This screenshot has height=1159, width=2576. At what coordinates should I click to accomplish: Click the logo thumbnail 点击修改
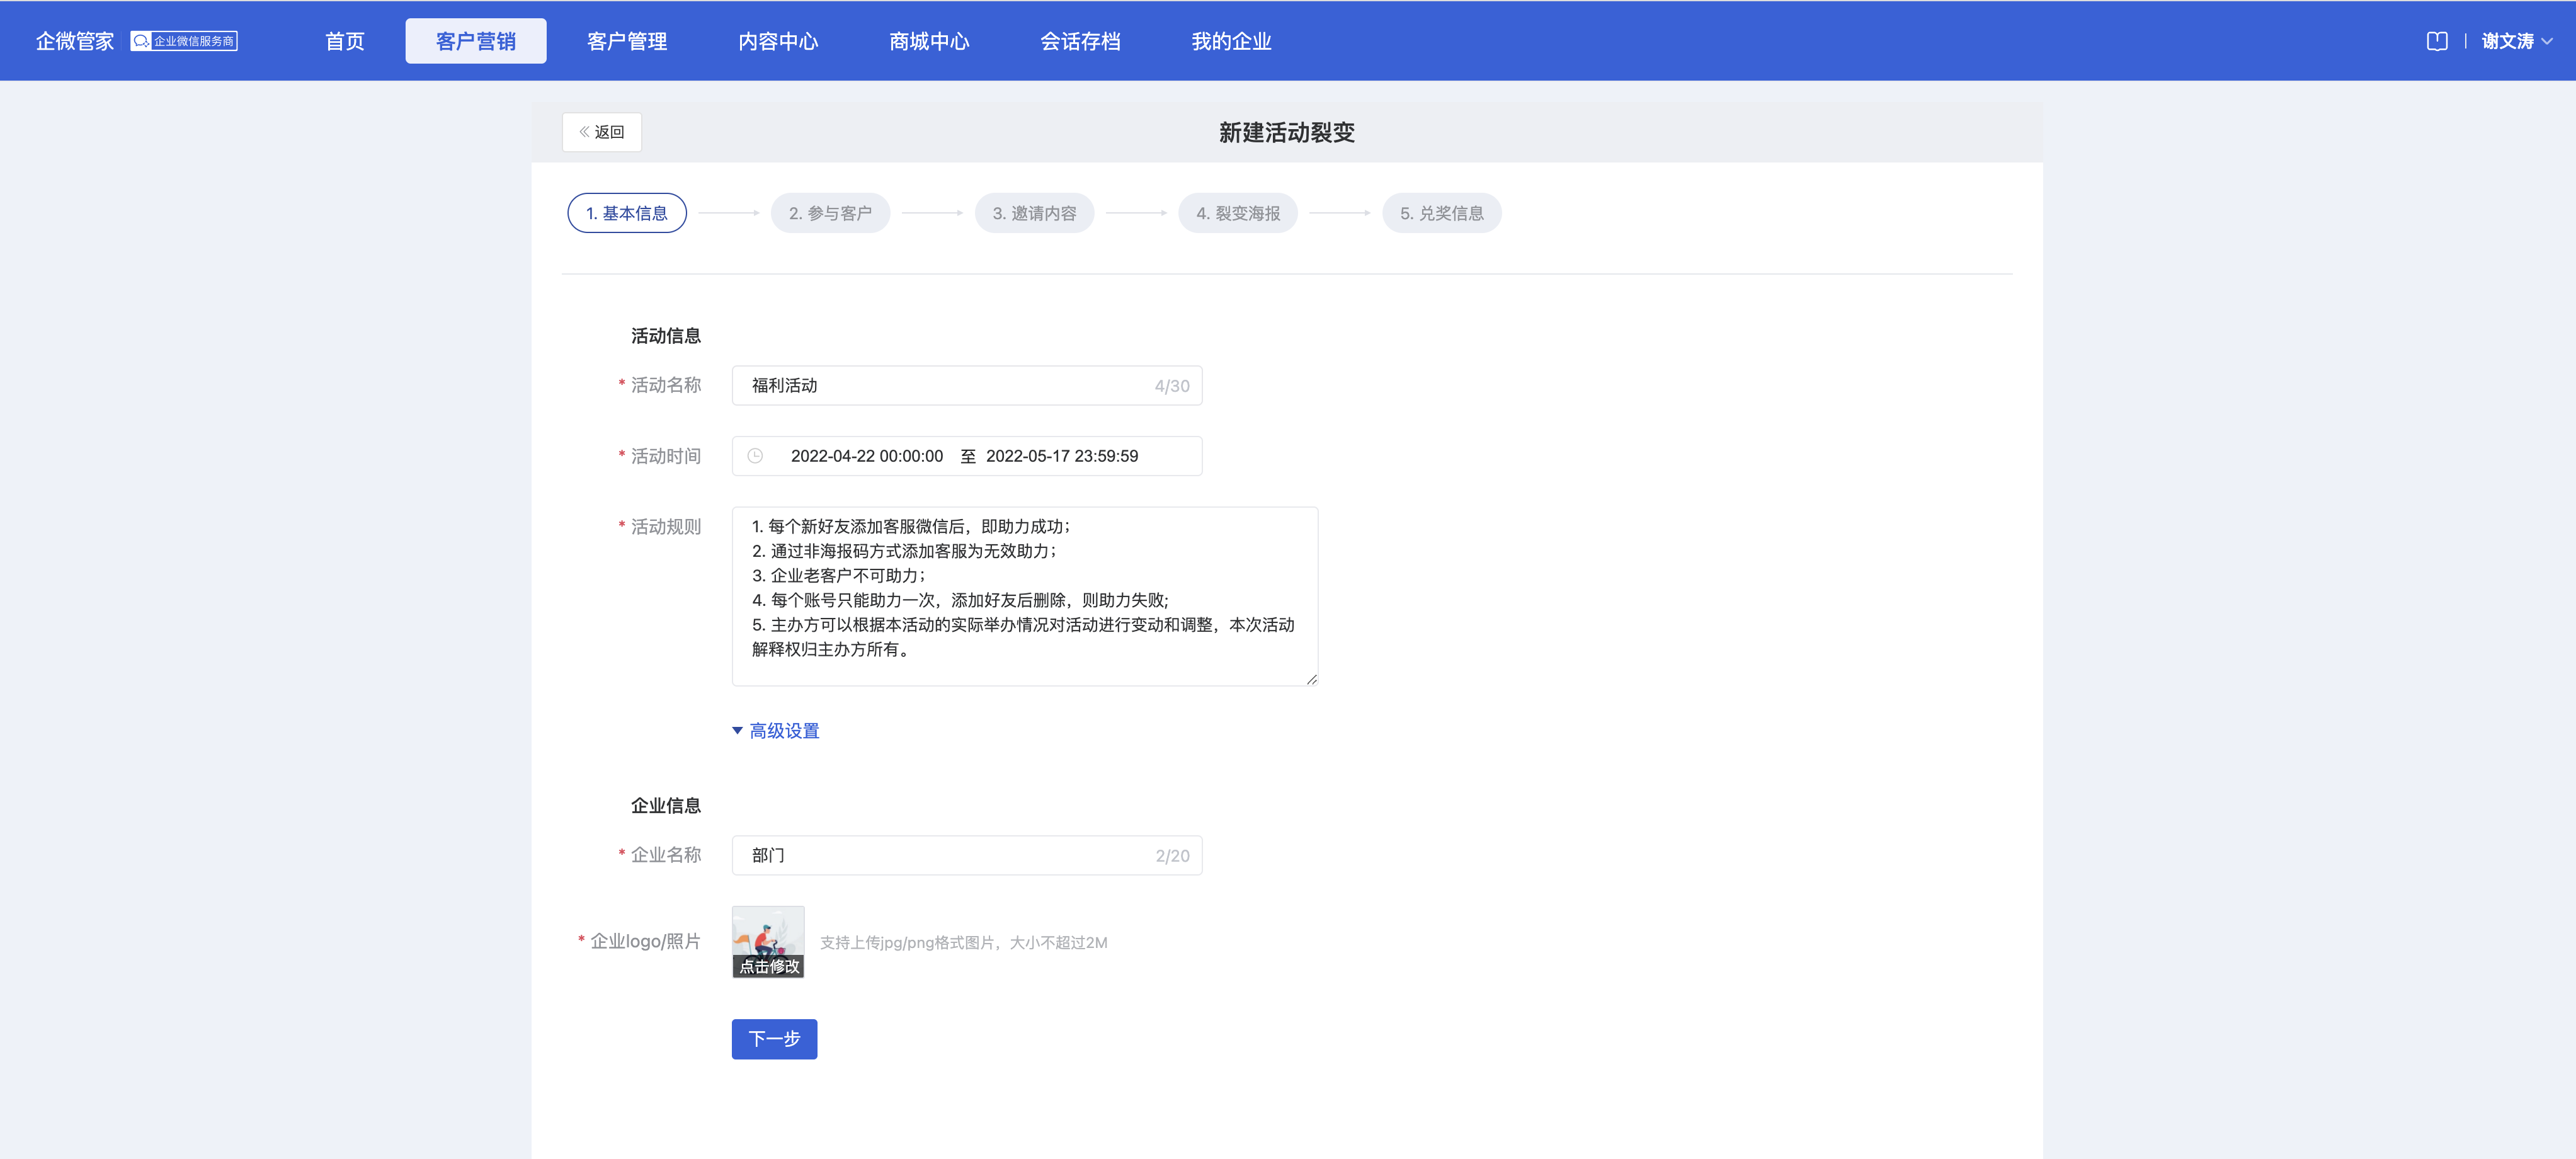(768, 942)
